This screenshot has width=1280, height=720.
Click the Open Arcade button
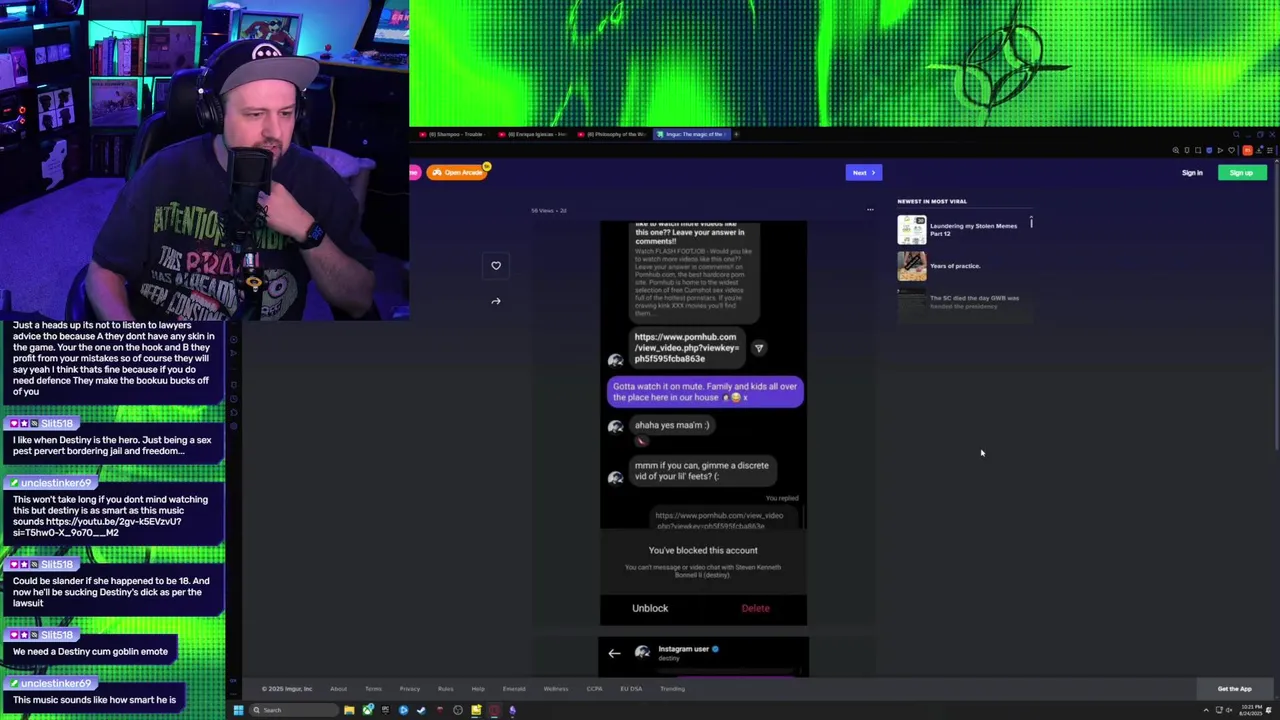point(458,172)
